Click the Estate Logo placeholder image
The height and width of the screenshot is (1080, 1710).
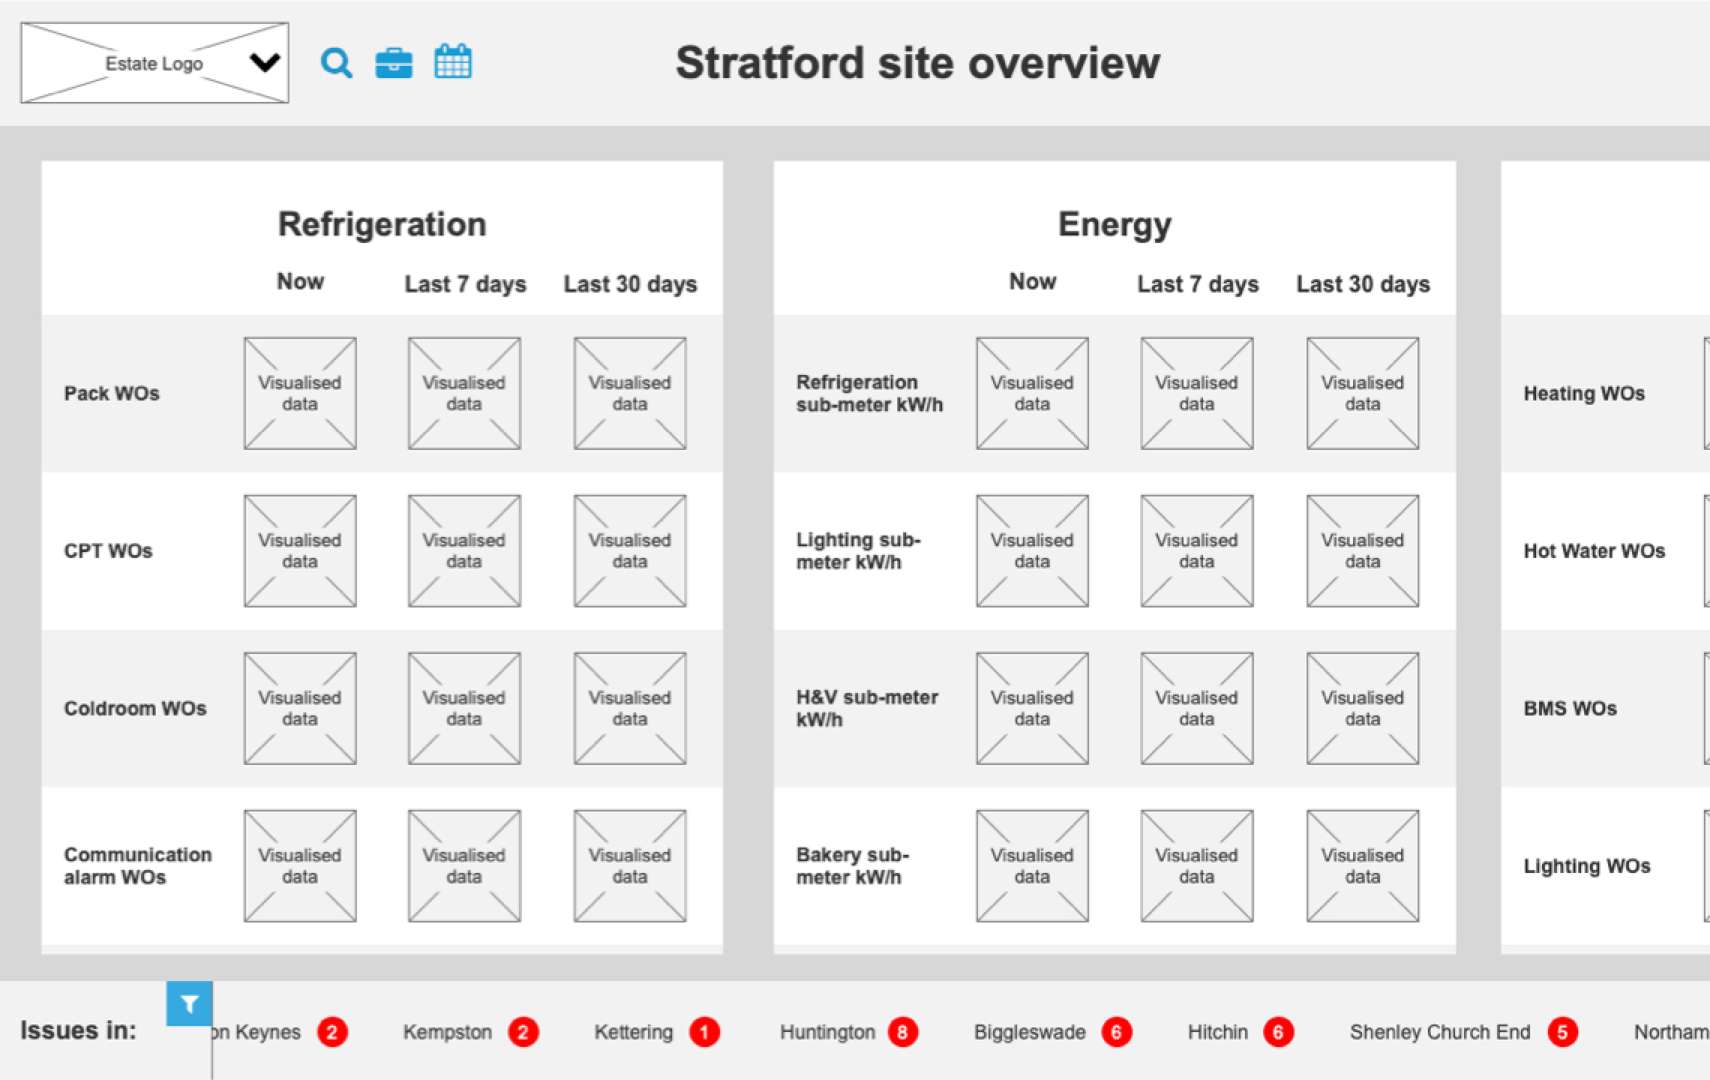(x=155, y=63)
